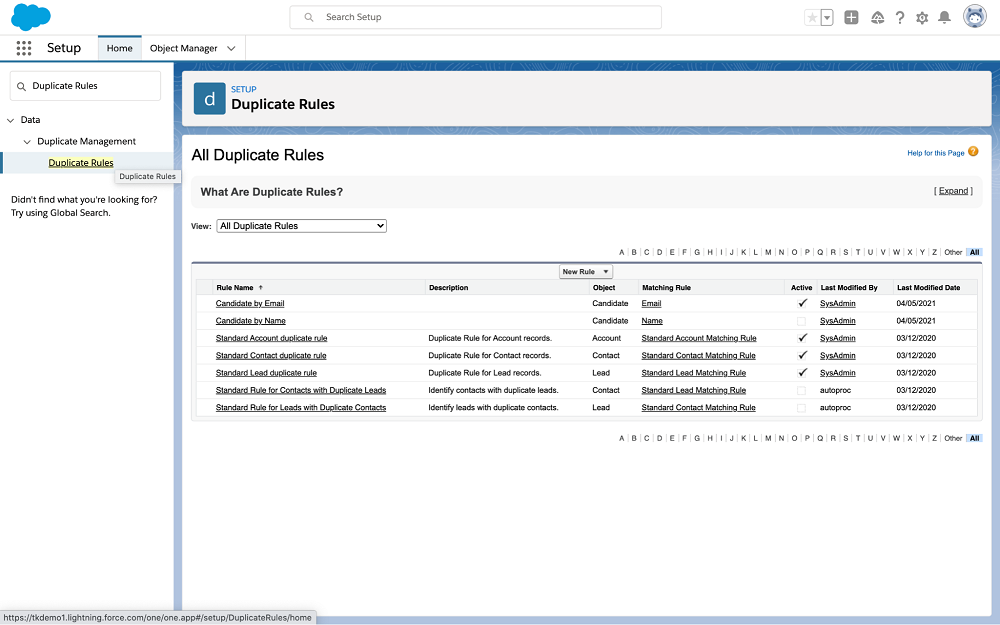Viewport: 1000px width, 625px height.
Task: Open Standard Rule for Leads with Duplicate Contacts
Action: [300, 408]
